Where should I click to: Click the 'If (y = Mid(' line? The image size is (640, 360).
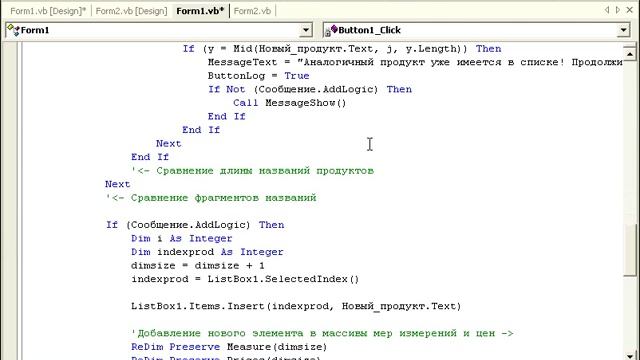[x=342, y=49]
